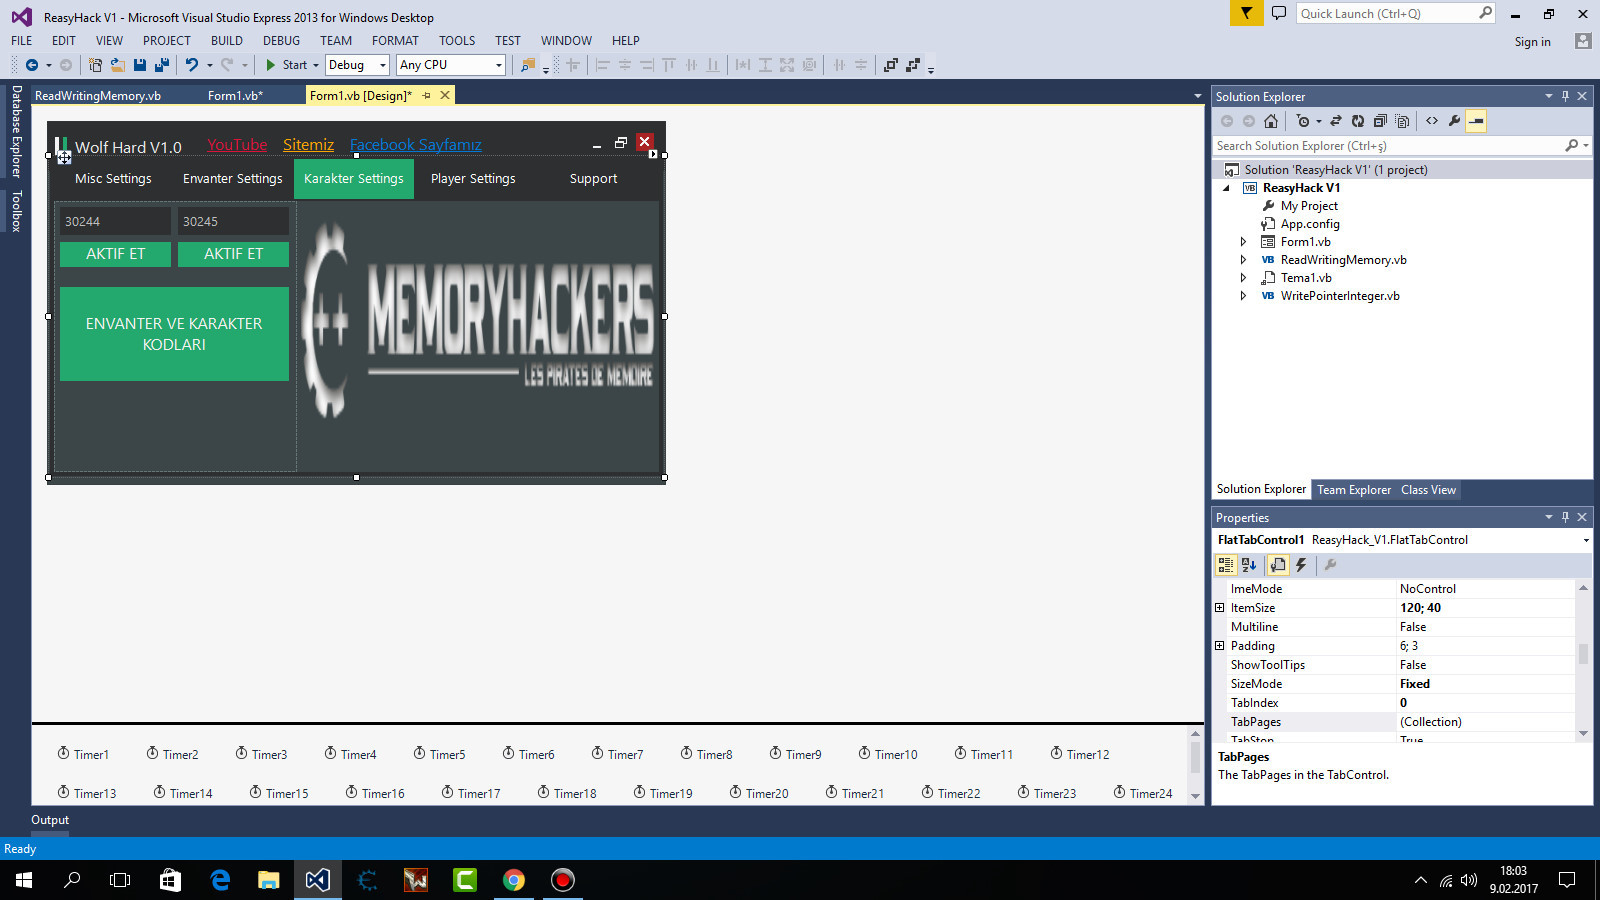Viewport: 1600px width, 900px height.
Task: Toggle auto-hide pin on Properties panel
Action: (1565, 517)
